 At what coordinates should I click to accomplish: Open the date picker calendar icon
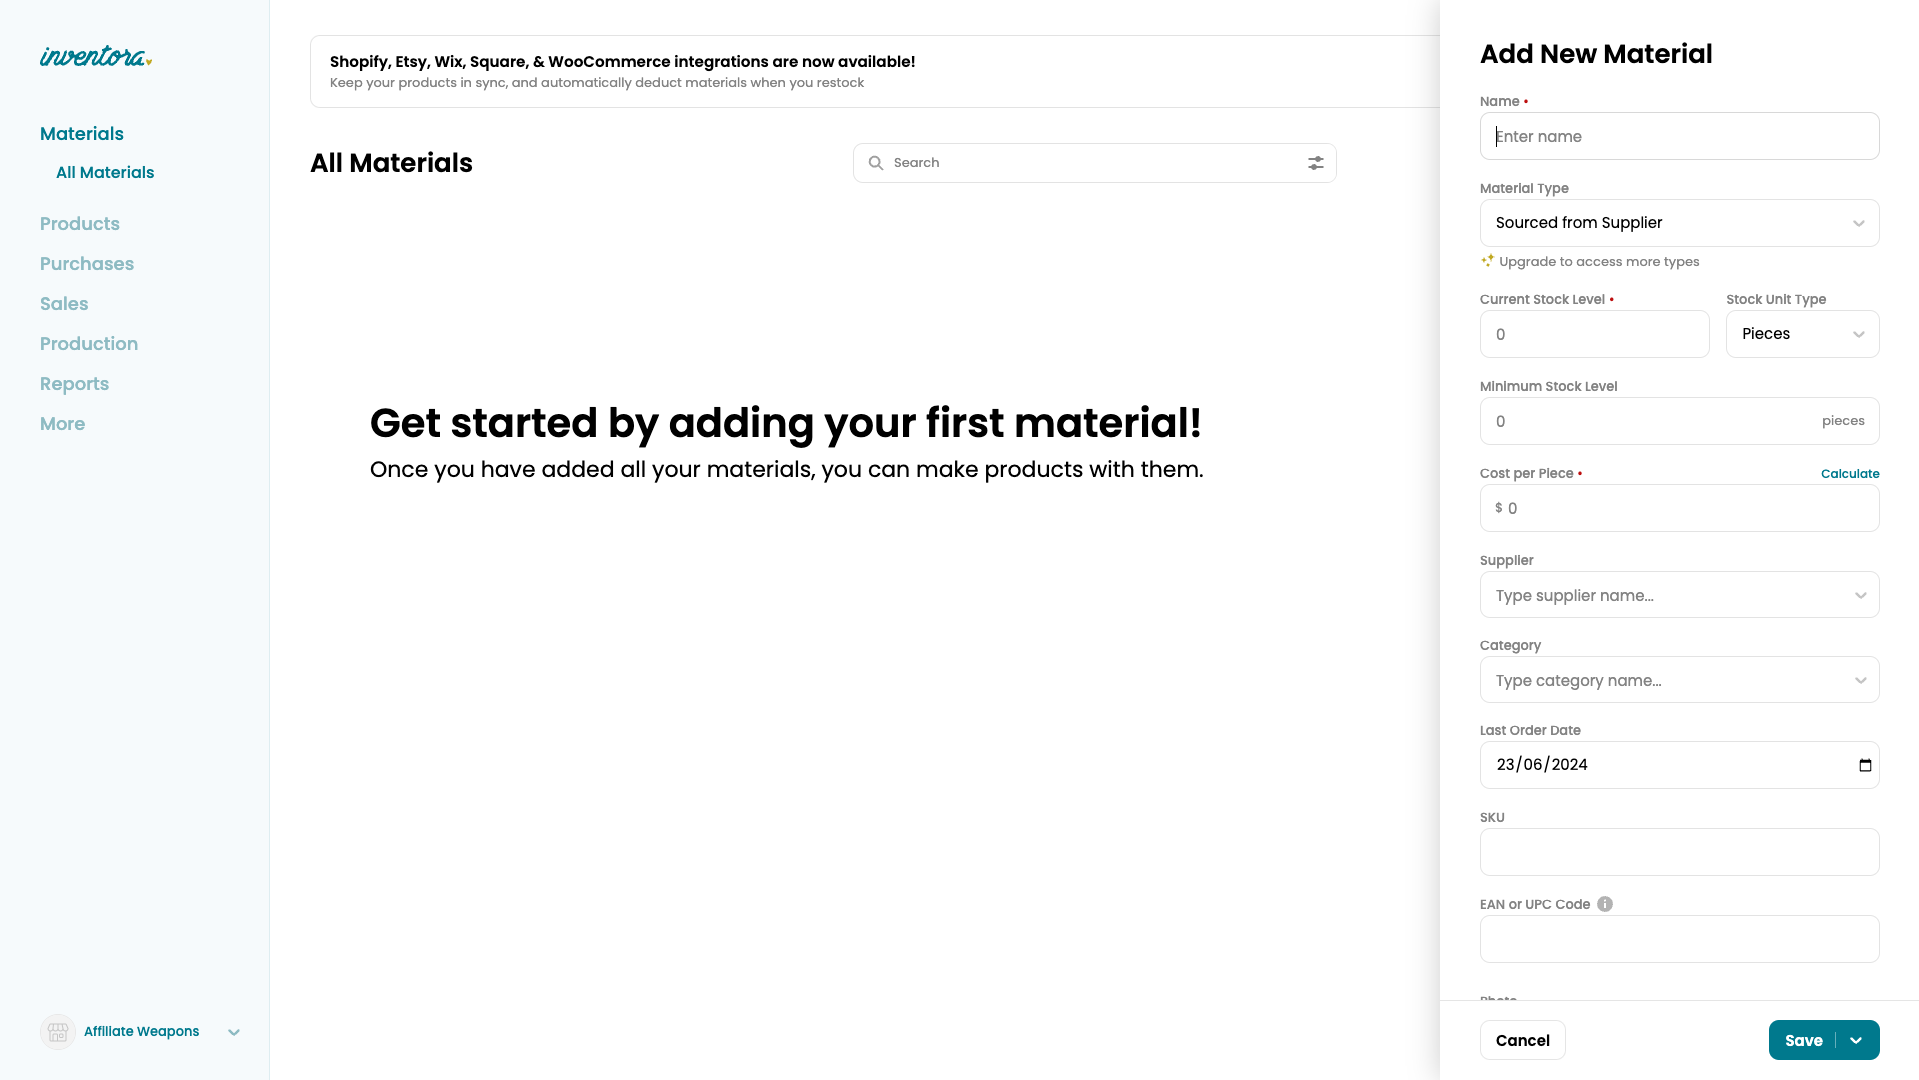click(1865, 765)
